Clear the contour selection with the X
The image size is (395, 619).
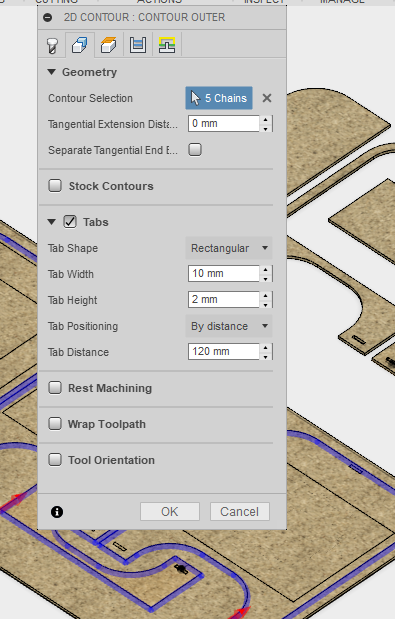(267, 98)
